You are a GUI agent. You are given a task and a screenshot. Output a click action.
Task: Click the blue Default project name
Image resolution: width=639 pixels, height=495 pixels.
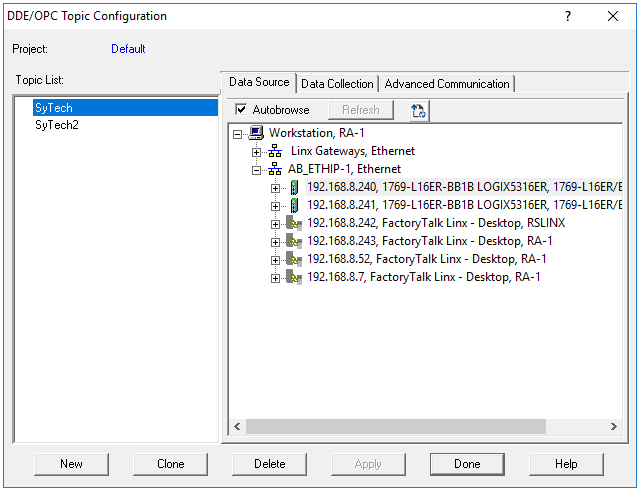(128, 49)
